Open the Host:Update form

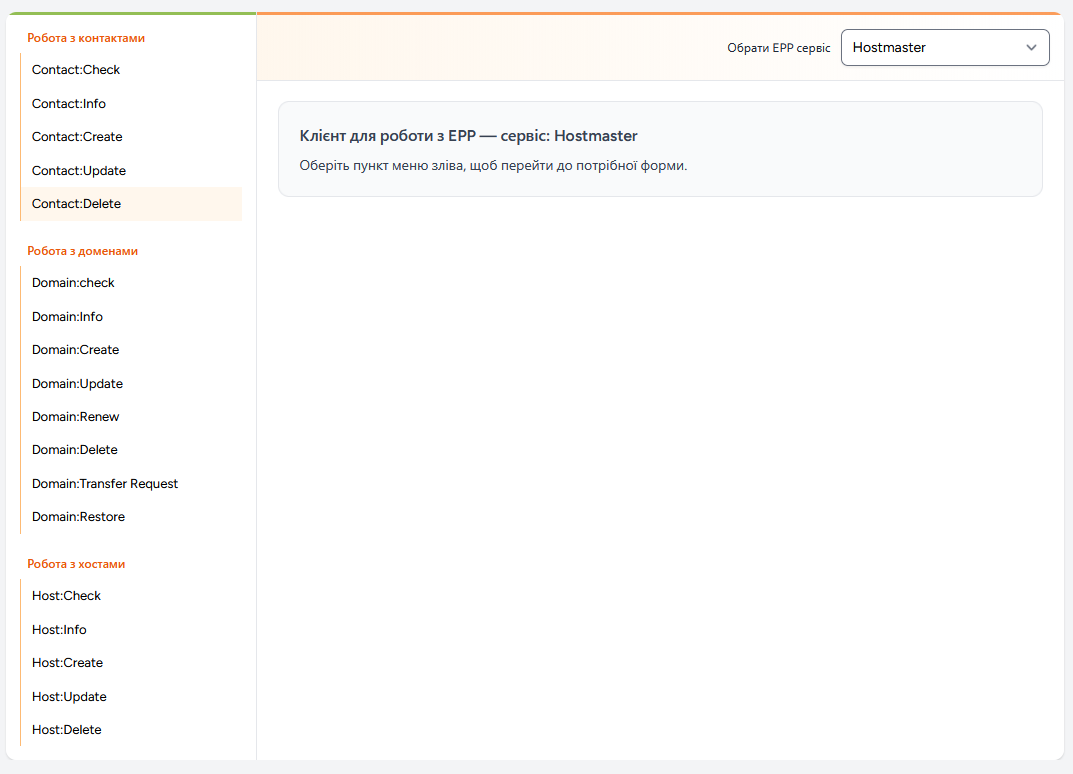[69, 696]
